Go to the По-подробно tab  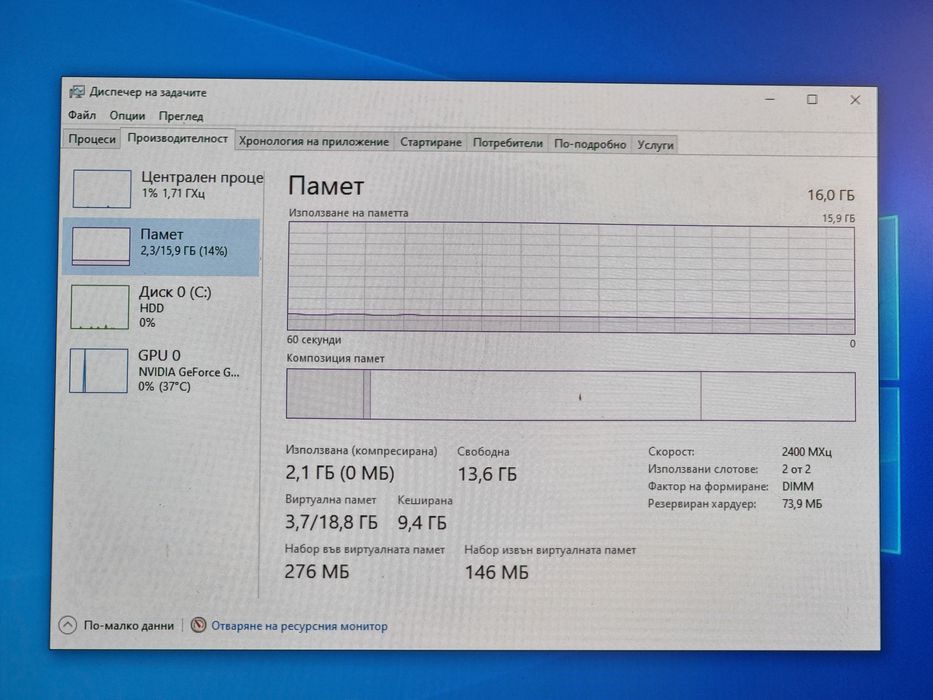(x=590, y=144)
